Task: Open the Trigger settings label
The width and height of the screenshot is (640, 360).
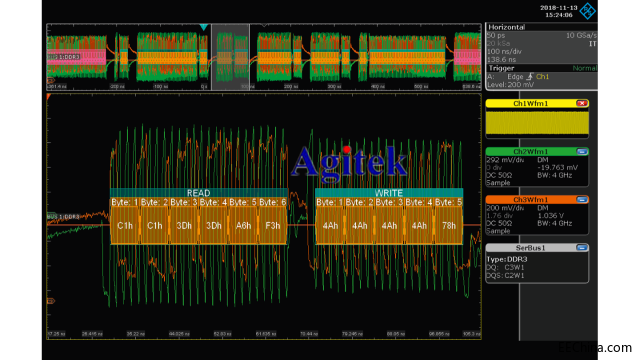Action: [501, 68]
